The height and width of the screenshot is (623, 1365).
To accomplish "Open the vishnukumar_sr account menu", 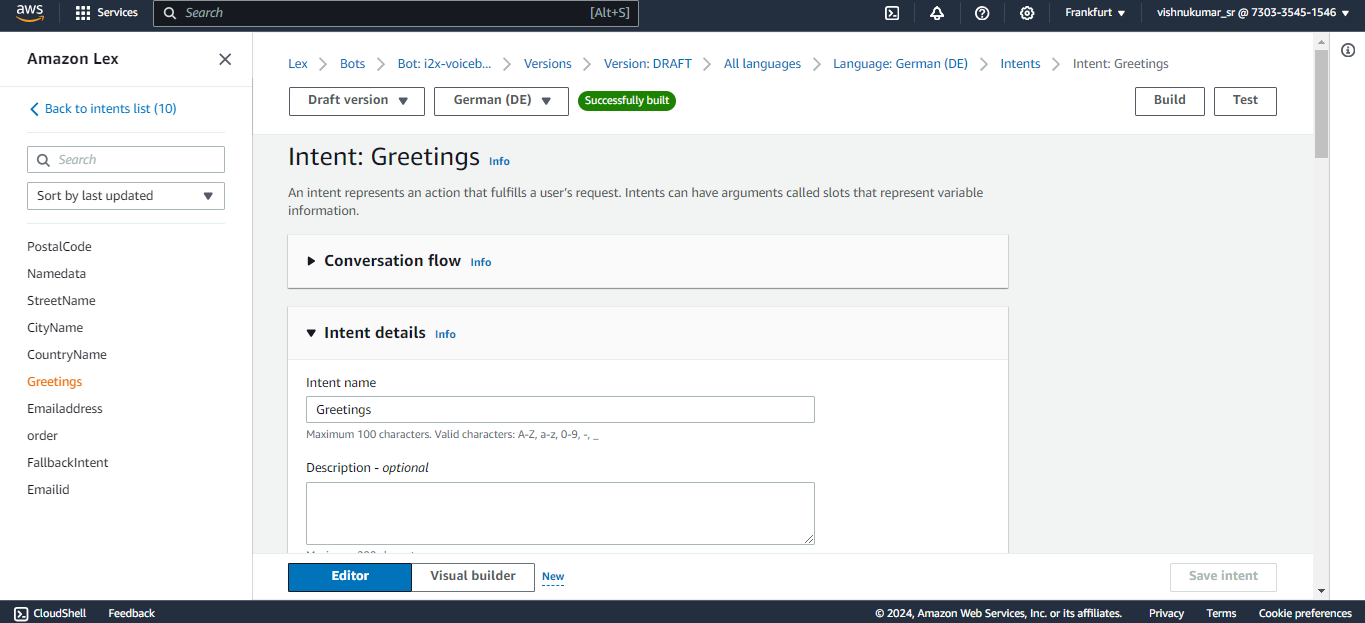I will (1252, 13).
